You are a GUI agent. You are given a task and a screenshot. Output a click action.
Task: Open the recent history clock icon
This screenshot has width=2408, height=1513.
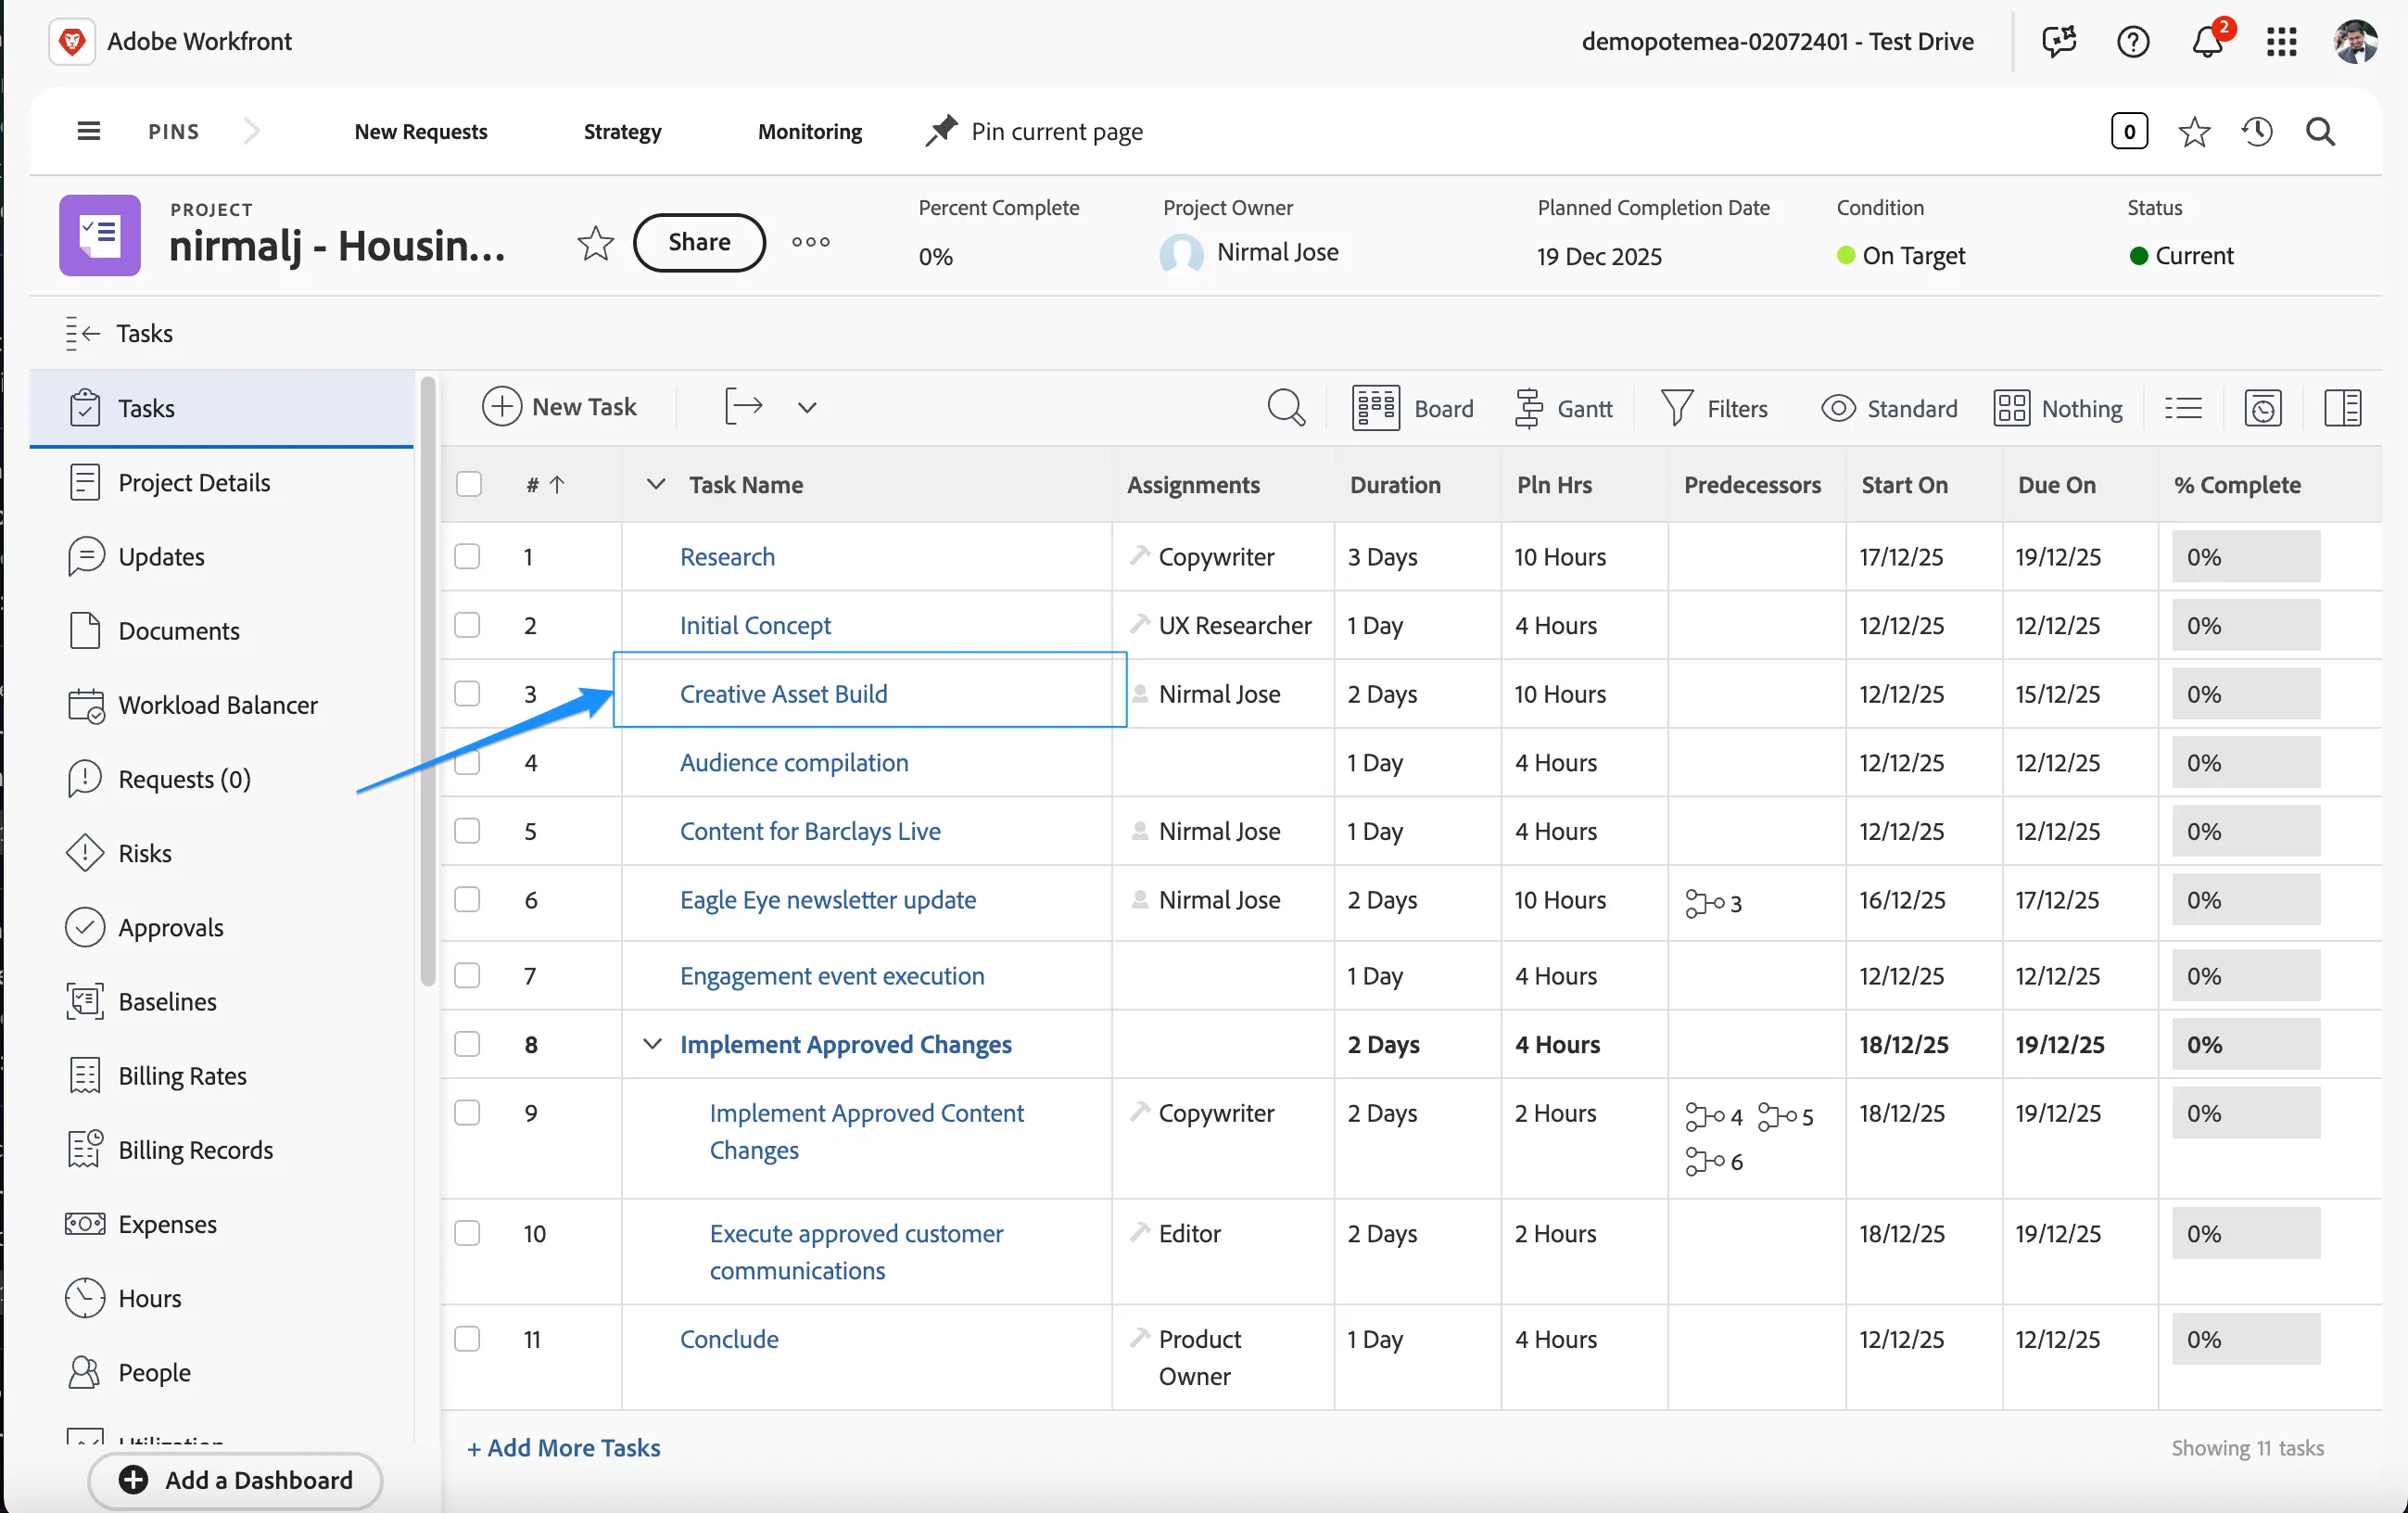click(2257, 131)
